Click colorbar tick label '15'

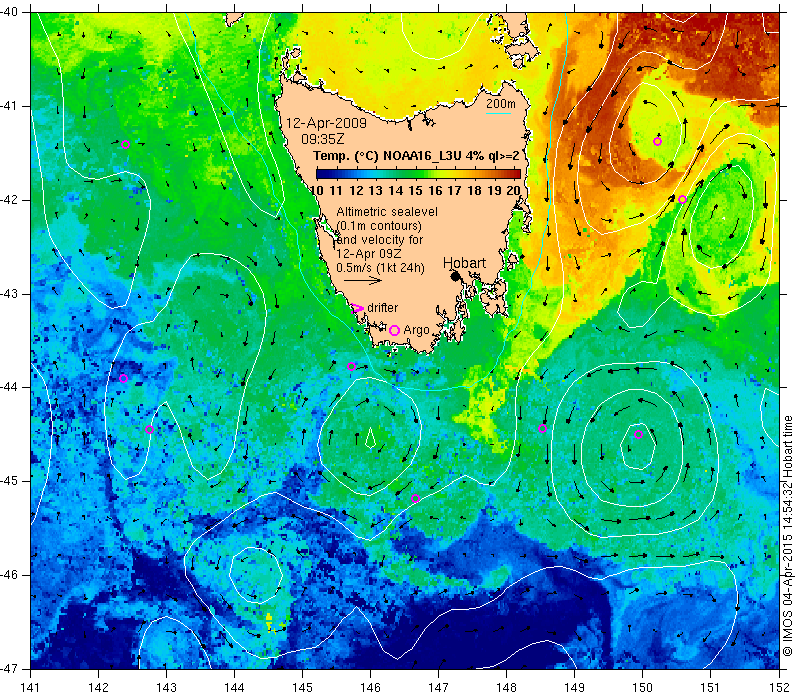pos(415,190)
